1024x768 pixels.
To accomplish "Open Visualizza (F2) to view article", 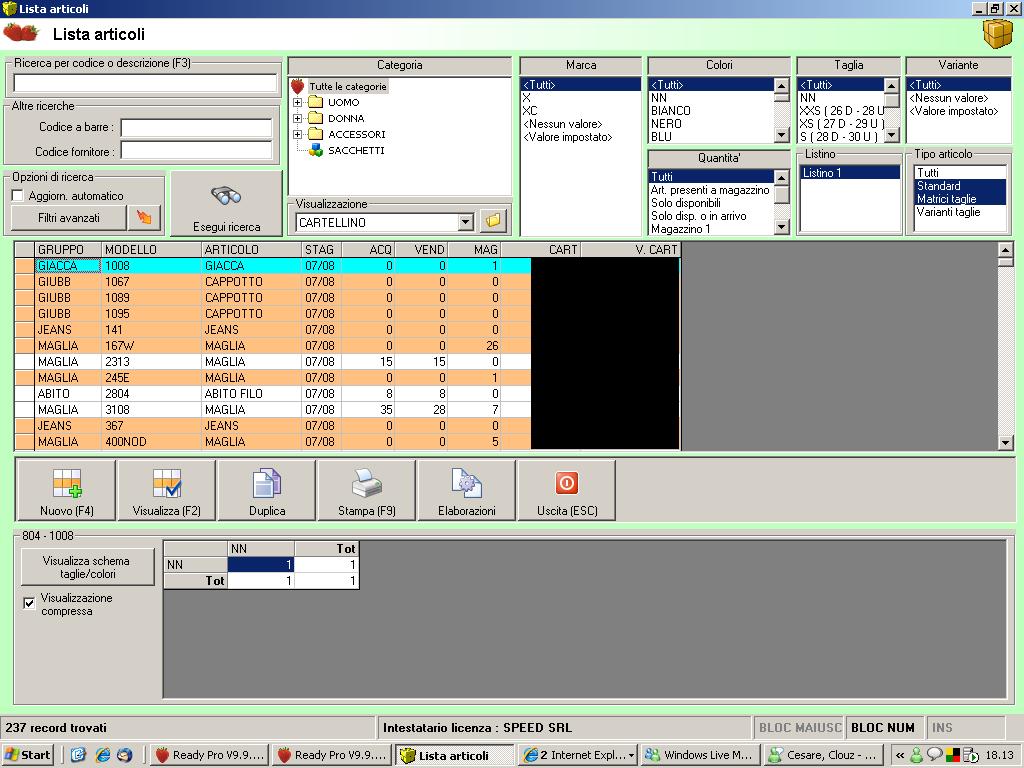I will coord(167,490).
